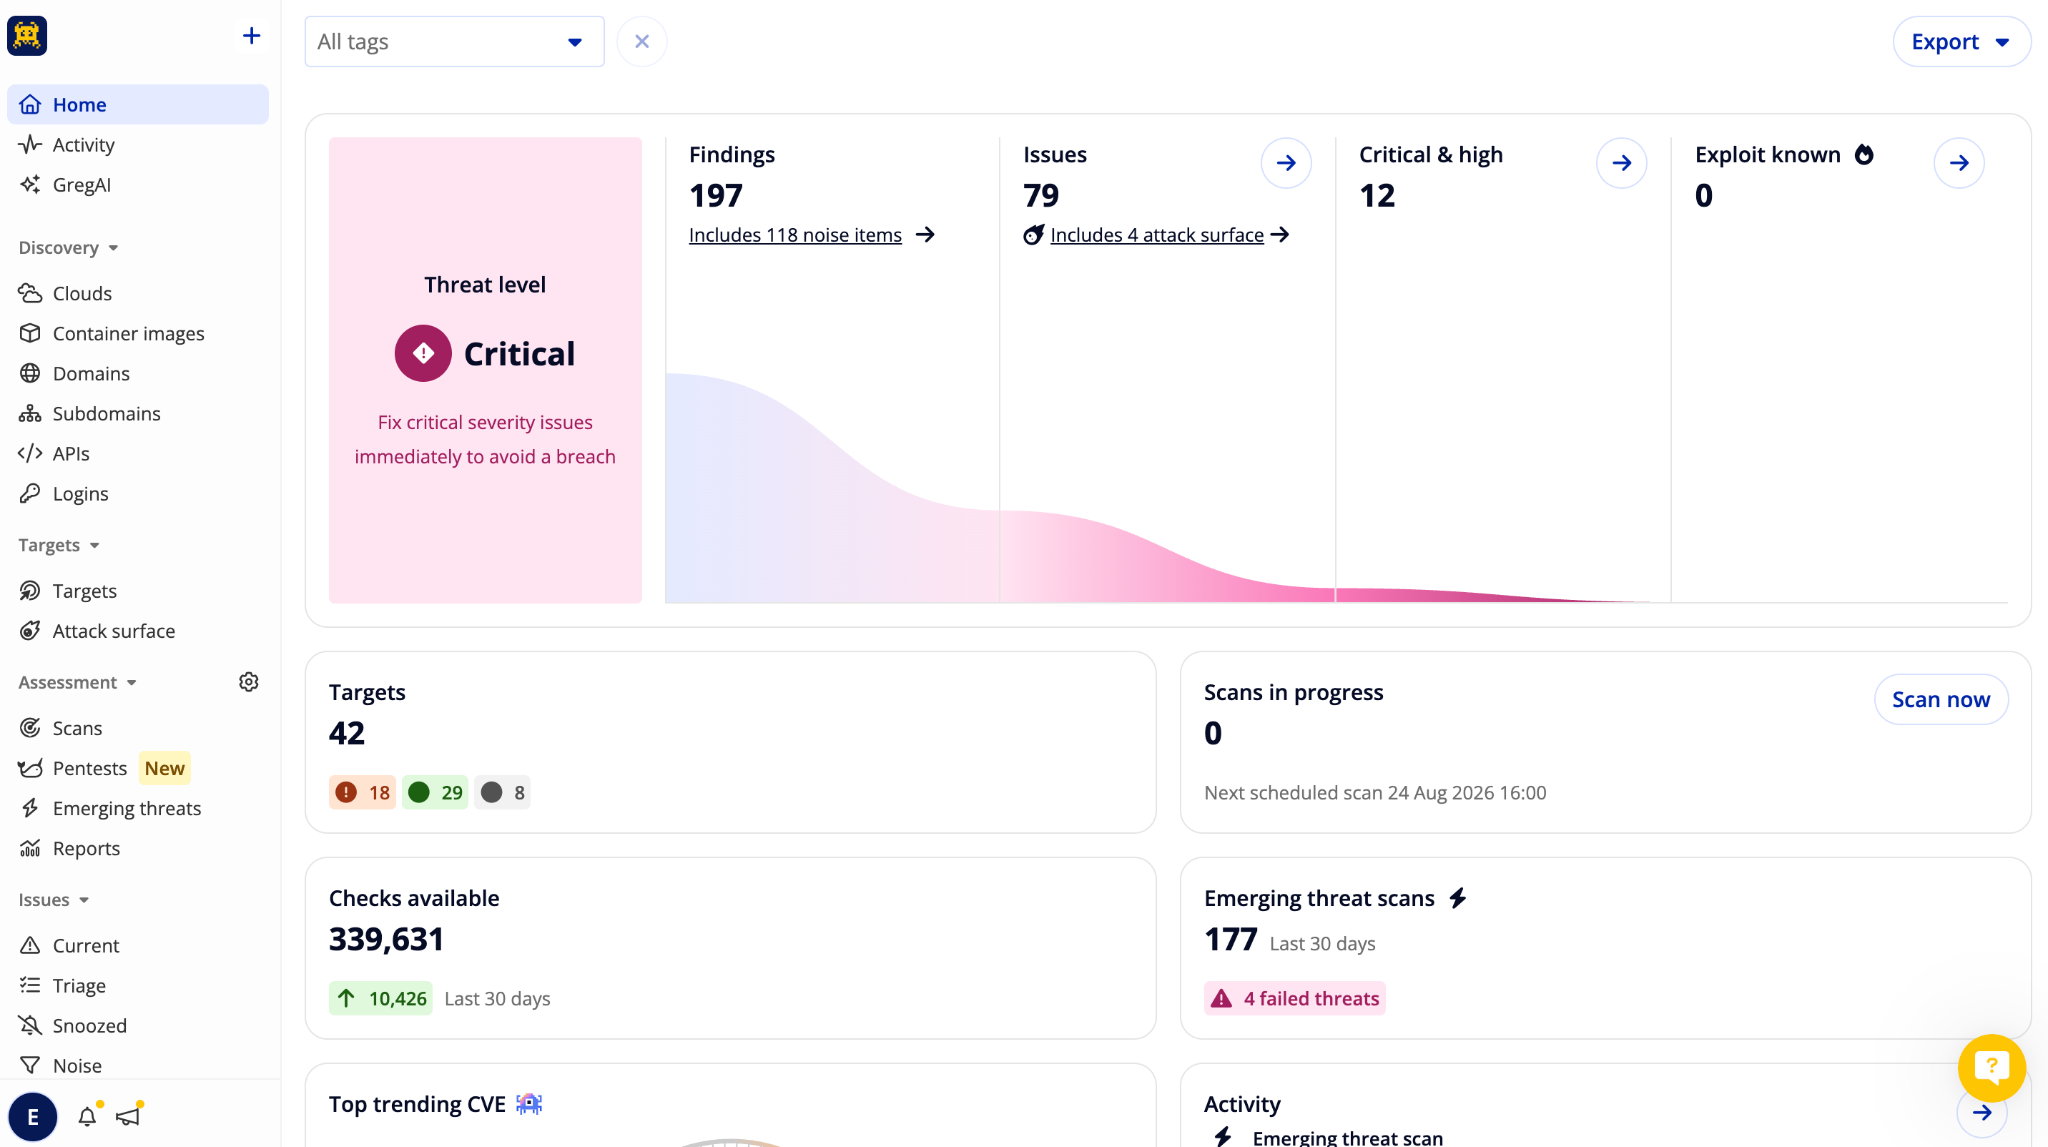Image resolution: width=2048 pixels, height=1147 pixels.
Task: Open the All tags dropdown
Action: point(454,42)
